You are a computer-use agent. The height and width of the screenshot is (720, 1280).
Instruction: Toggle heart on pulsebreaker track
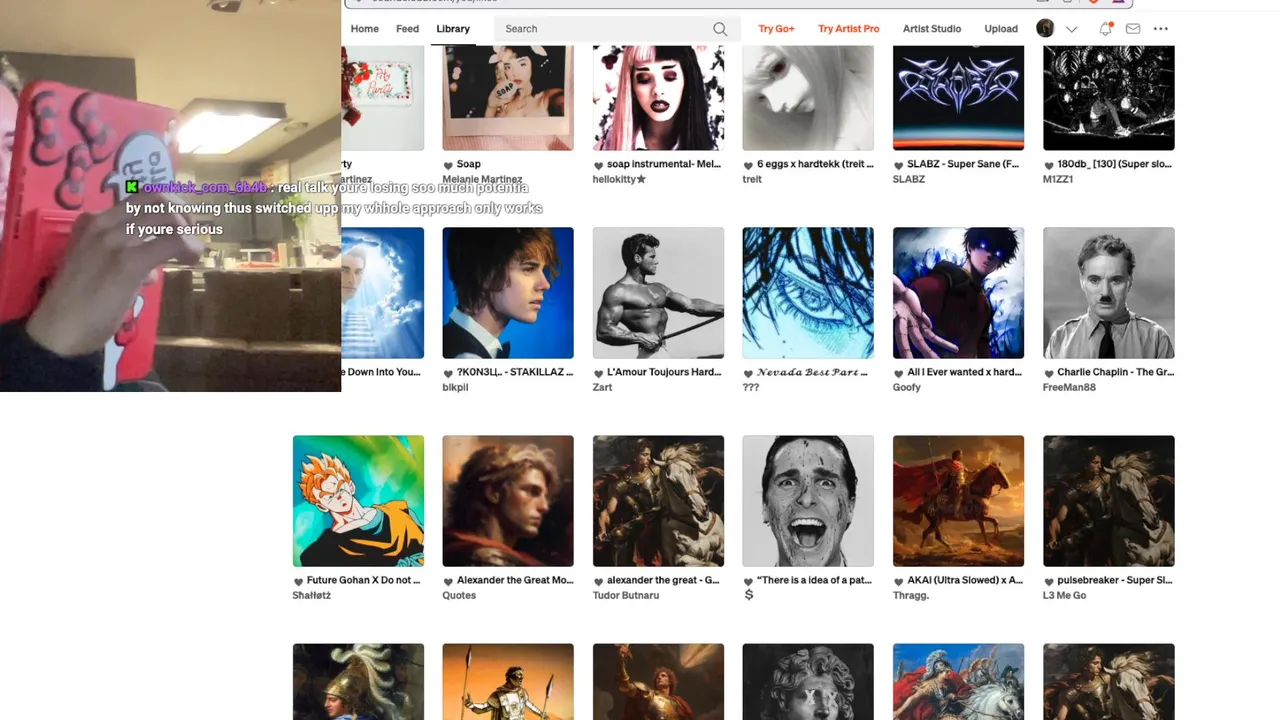click(1048, 581)
